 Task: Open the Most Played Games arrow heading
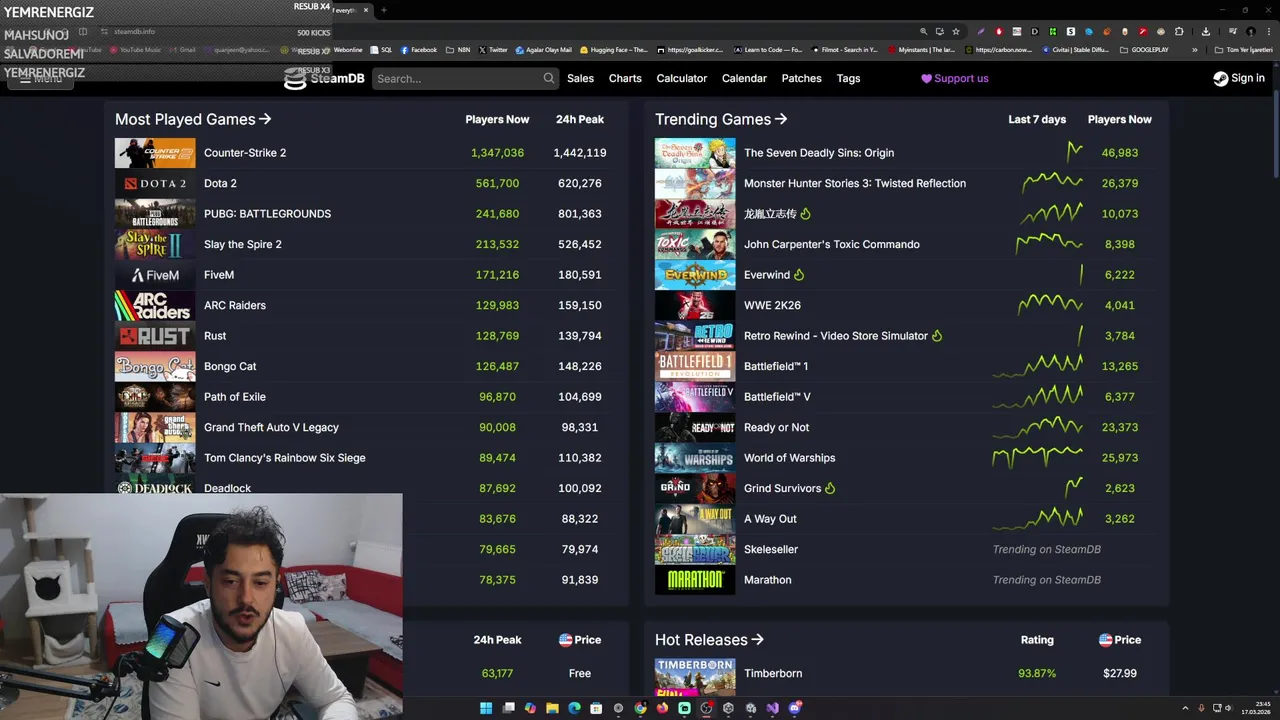pyautogui.click(x=193, y=119)
